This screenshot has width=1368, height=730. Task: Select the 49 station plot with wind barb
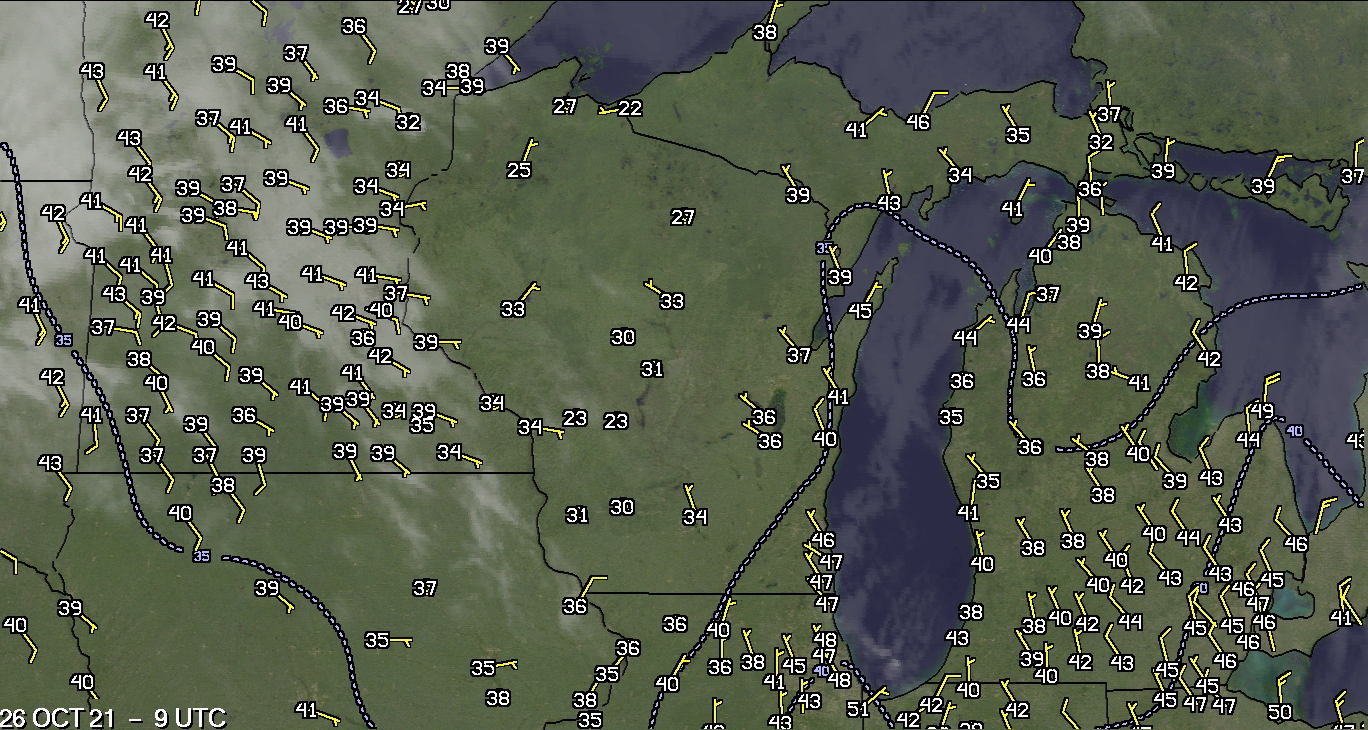1262,410
